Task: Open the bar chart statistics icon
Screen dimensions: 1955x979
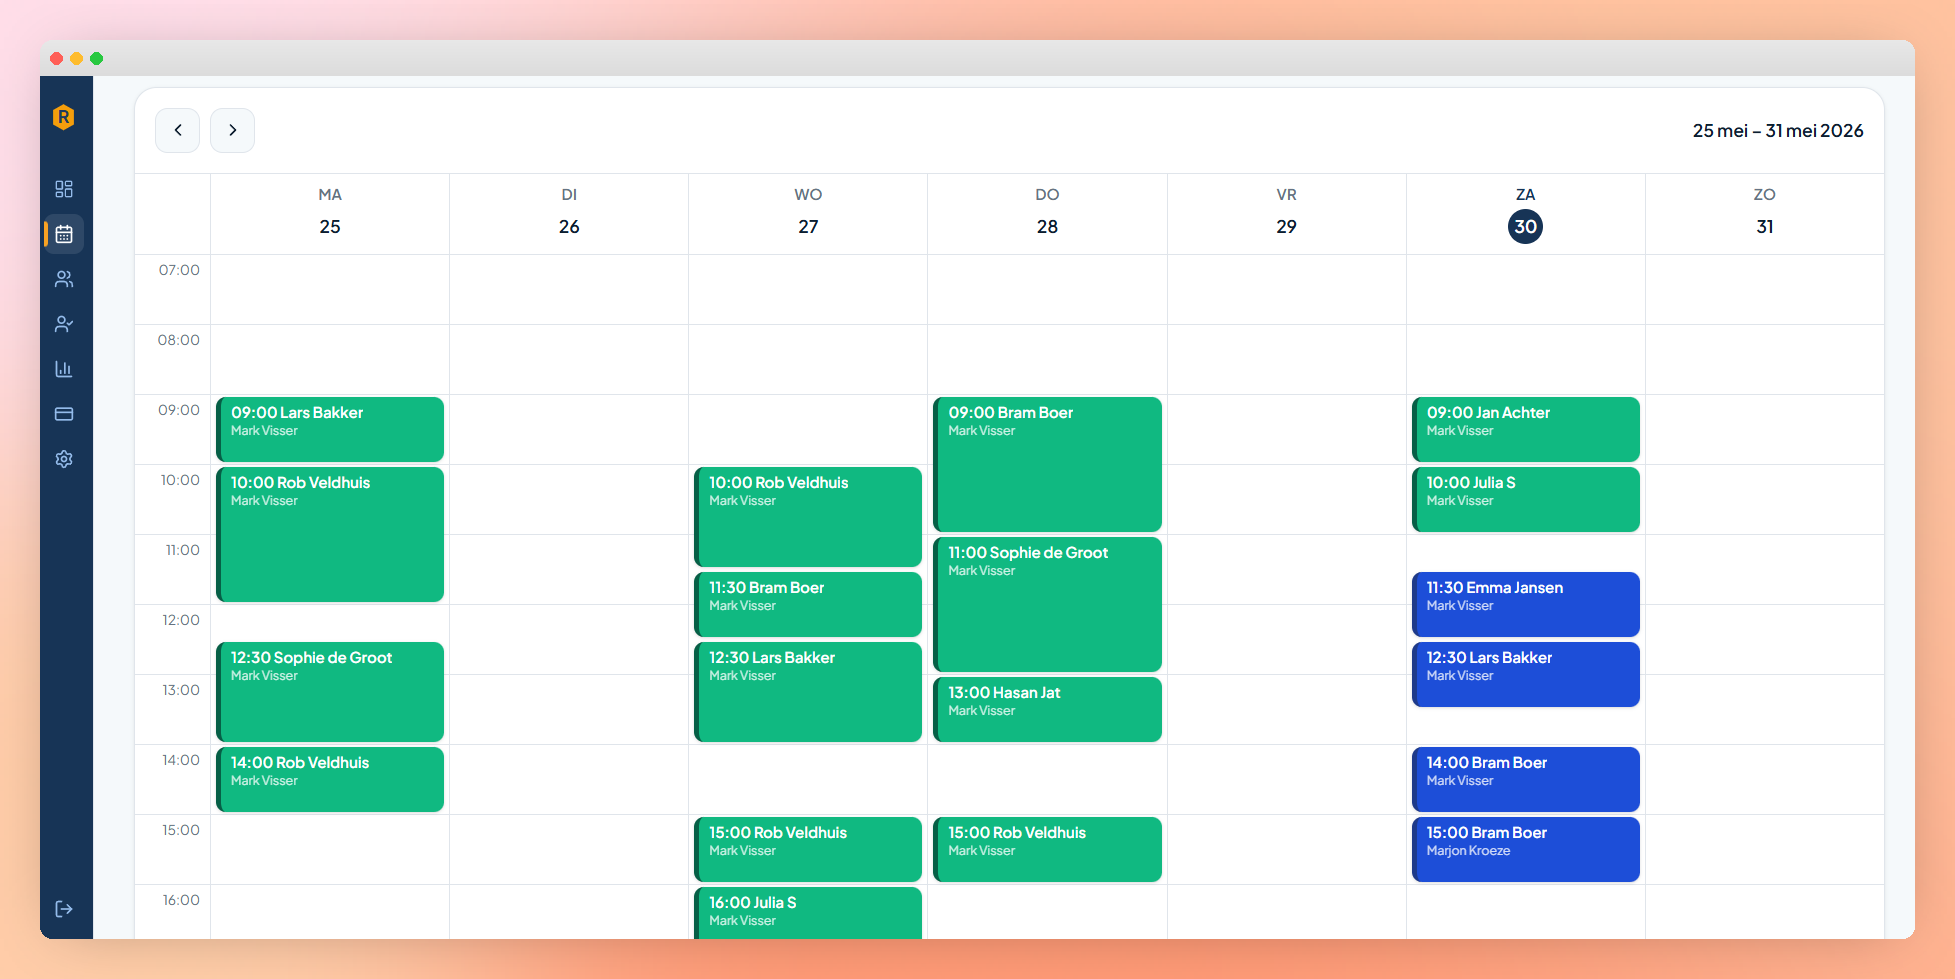Action: click(x=64, y=369)
